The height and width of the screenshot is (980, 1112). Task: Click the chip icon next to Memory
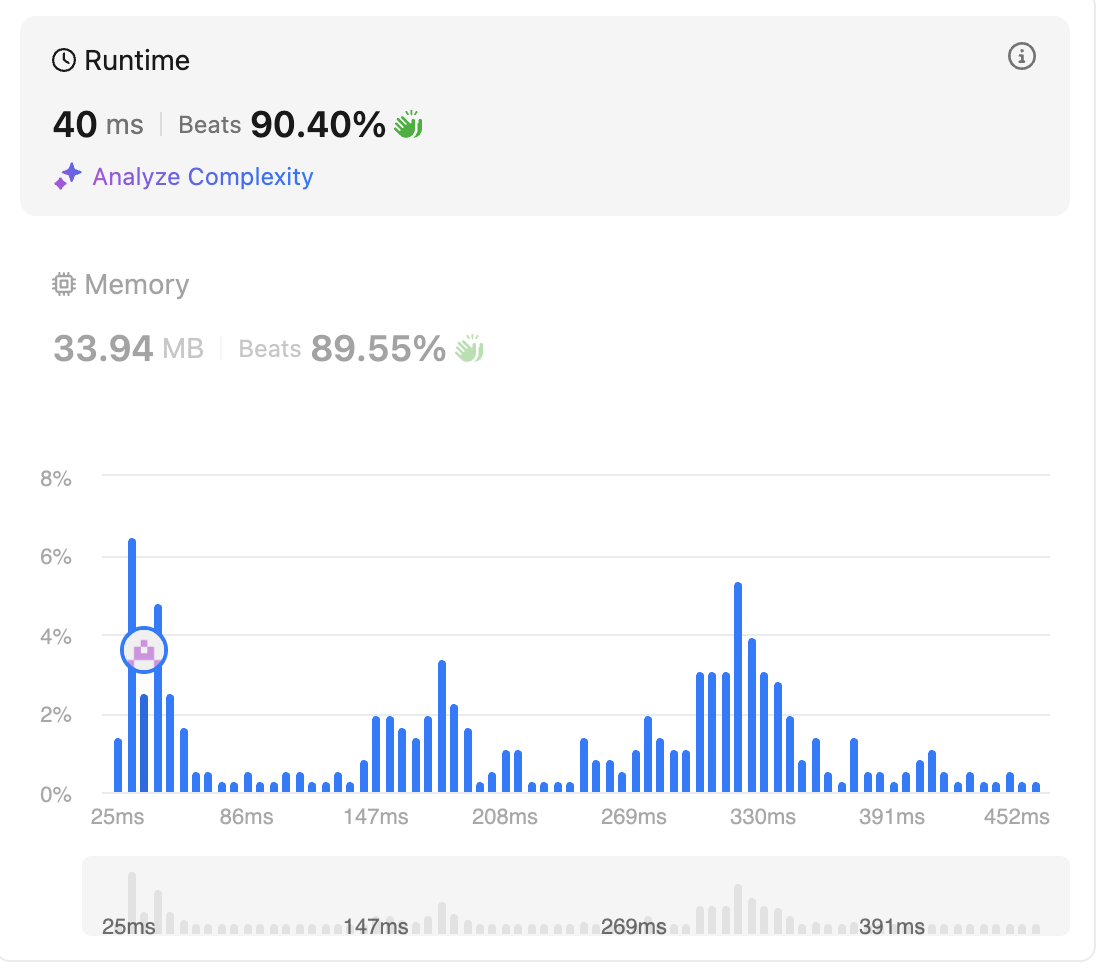(x=64, y=284)
